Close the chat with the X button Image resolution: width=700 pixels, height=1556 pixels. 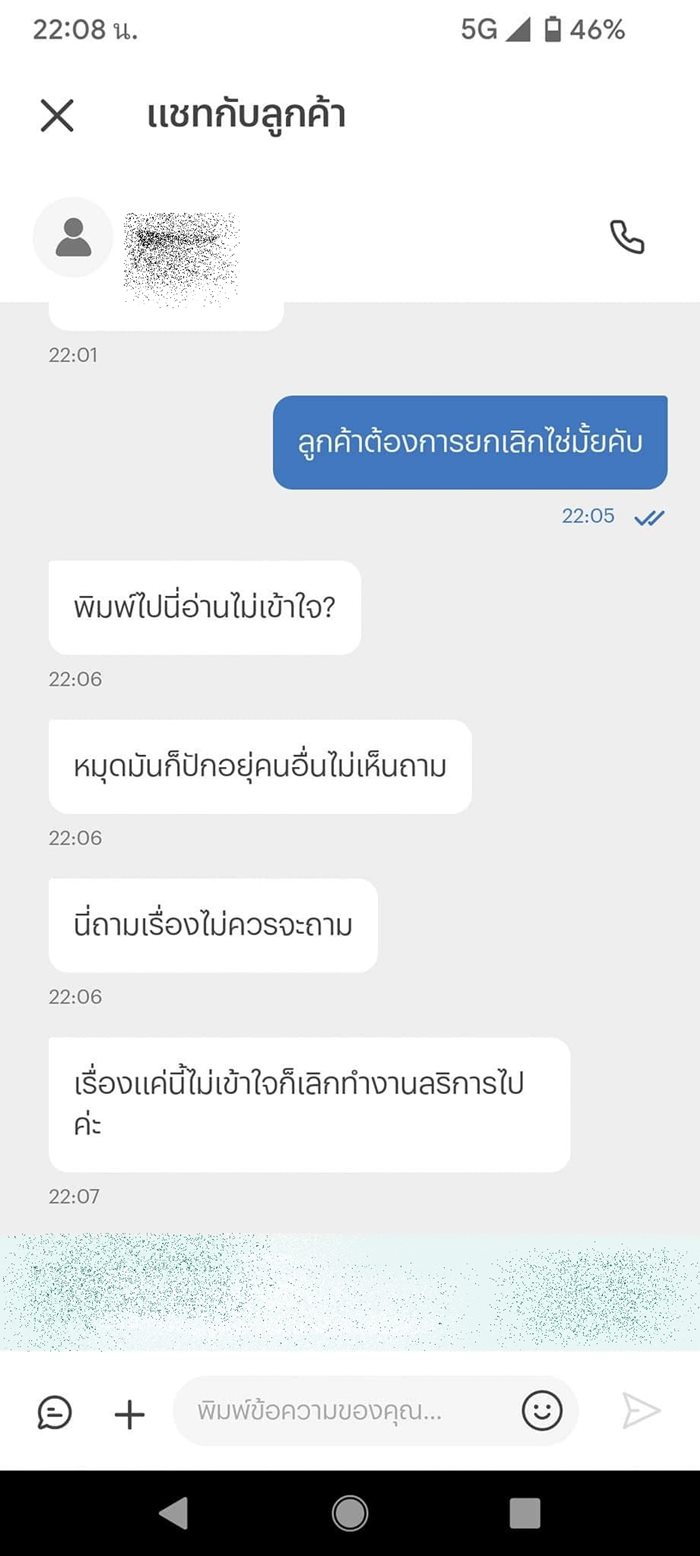57,116
